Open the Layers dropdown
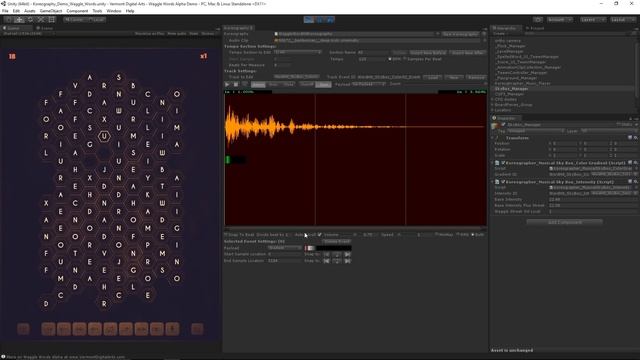This screenshot has width=640, height=360. (x=592, y=20)
